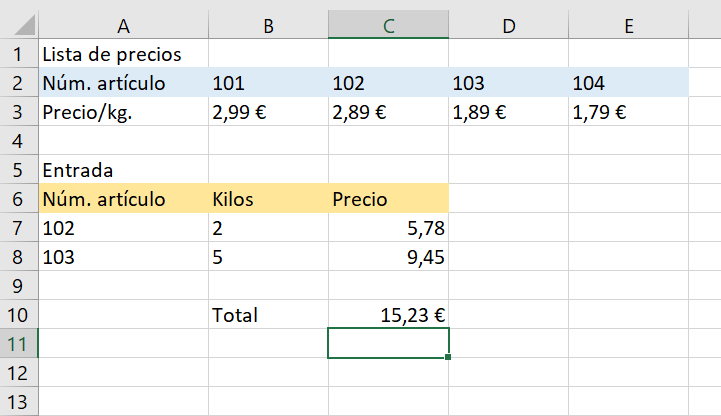Select column D header
The width and height of the screenshot is (721, 416).
click(x=509, y=25)
